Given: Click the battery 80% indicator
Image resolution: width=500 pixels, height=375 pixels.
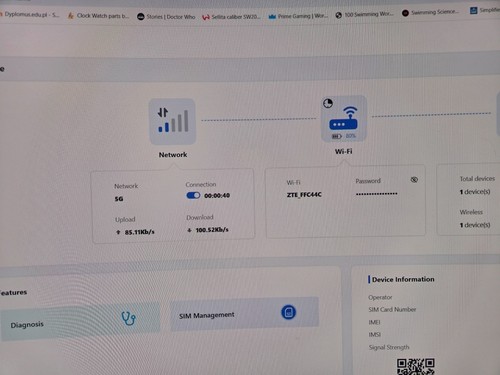Looking at the screenshot, I should pyautogui.click(x=344, y=136).
